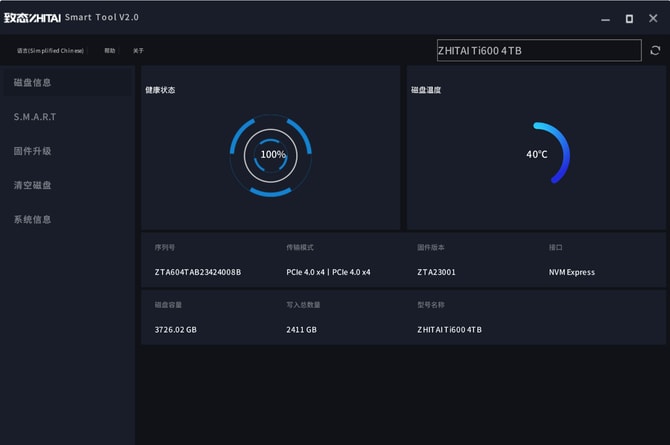
Task: Open the 帮助 help menu
Action: 110,51
